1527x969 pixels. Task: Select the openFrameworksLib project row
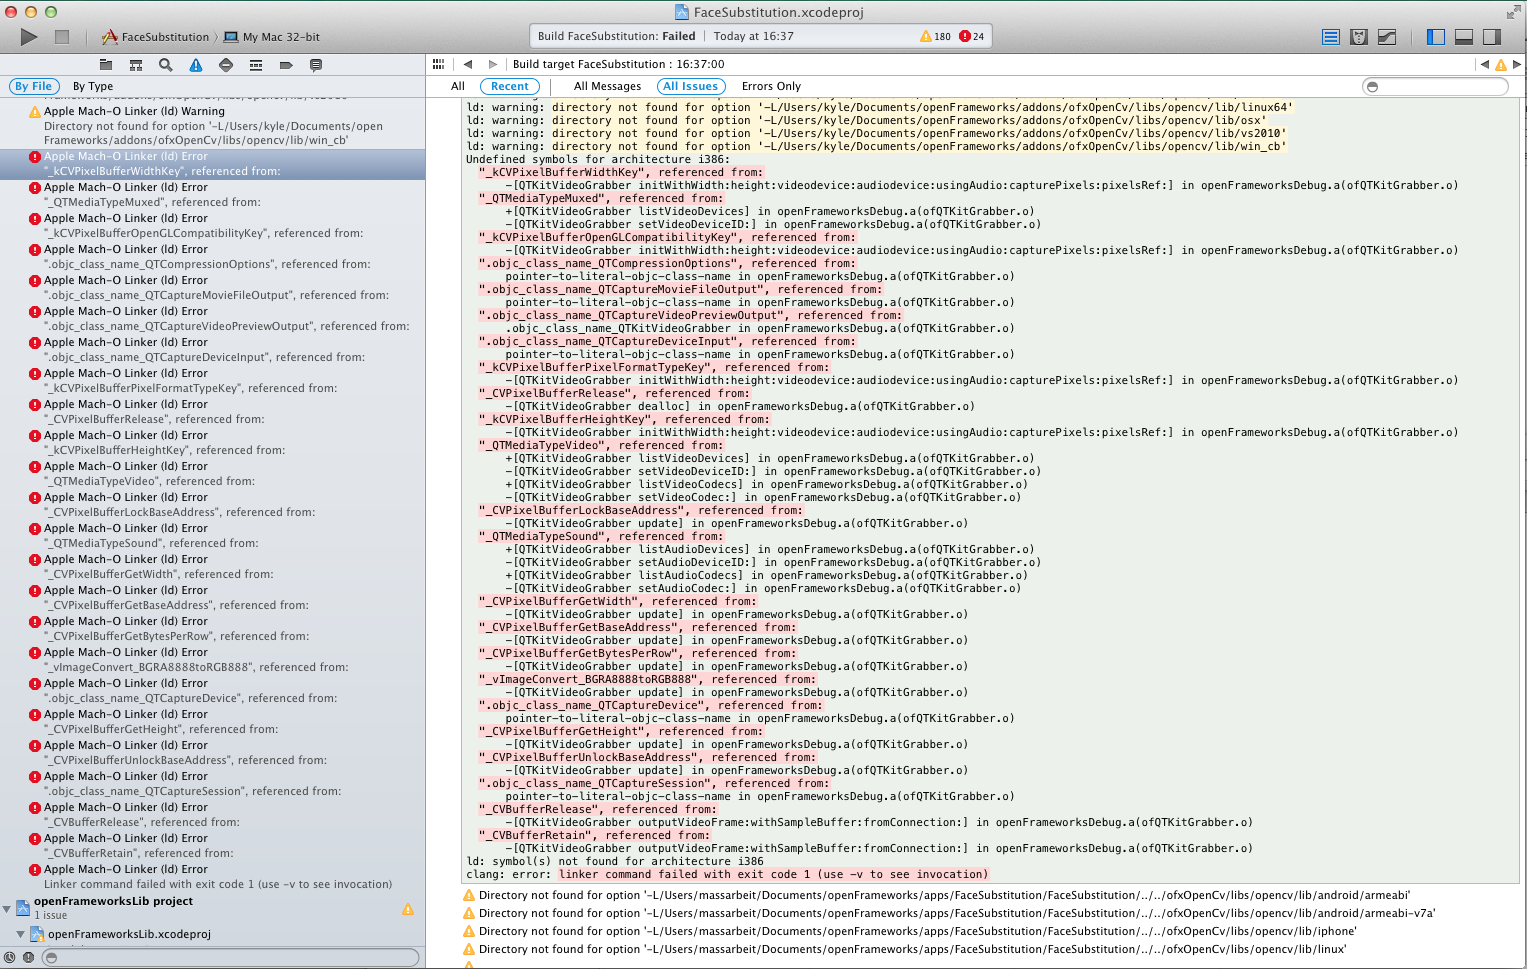click(212, 908)
